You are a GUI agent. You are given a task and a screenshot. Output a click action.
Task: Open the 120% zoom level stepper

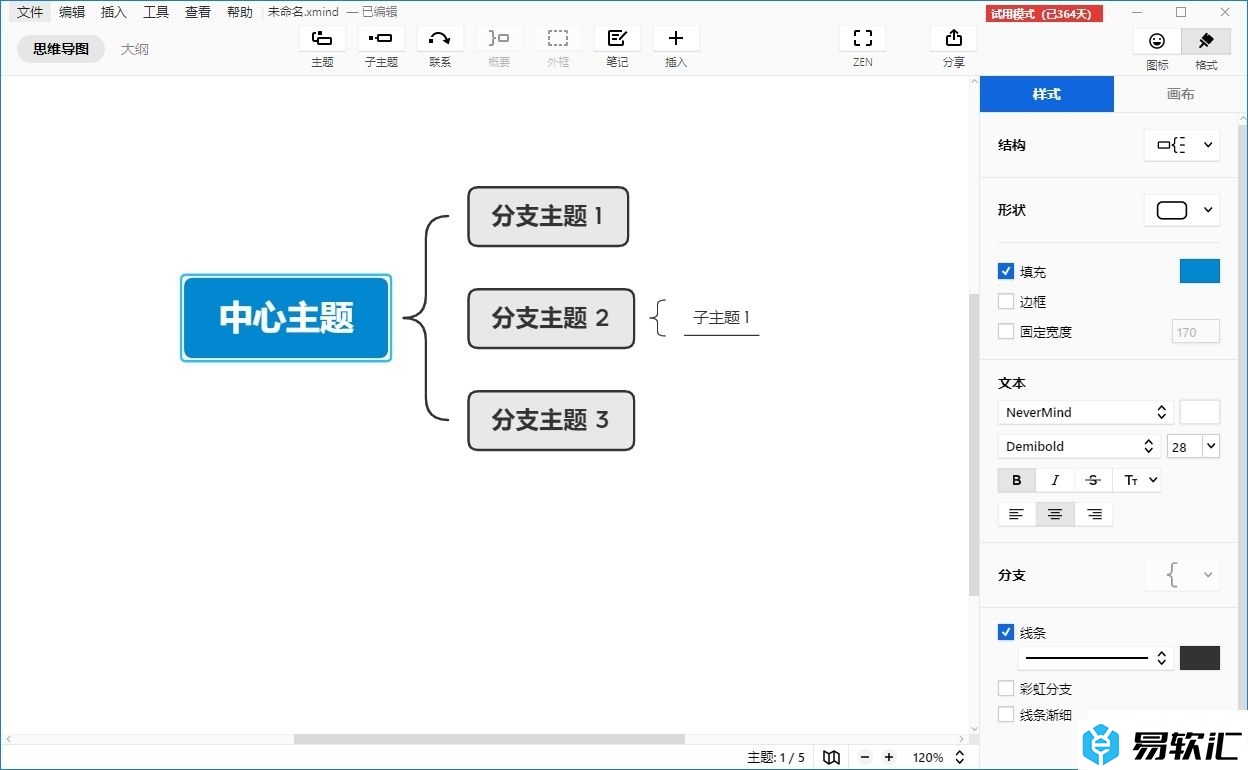(960, 757)
